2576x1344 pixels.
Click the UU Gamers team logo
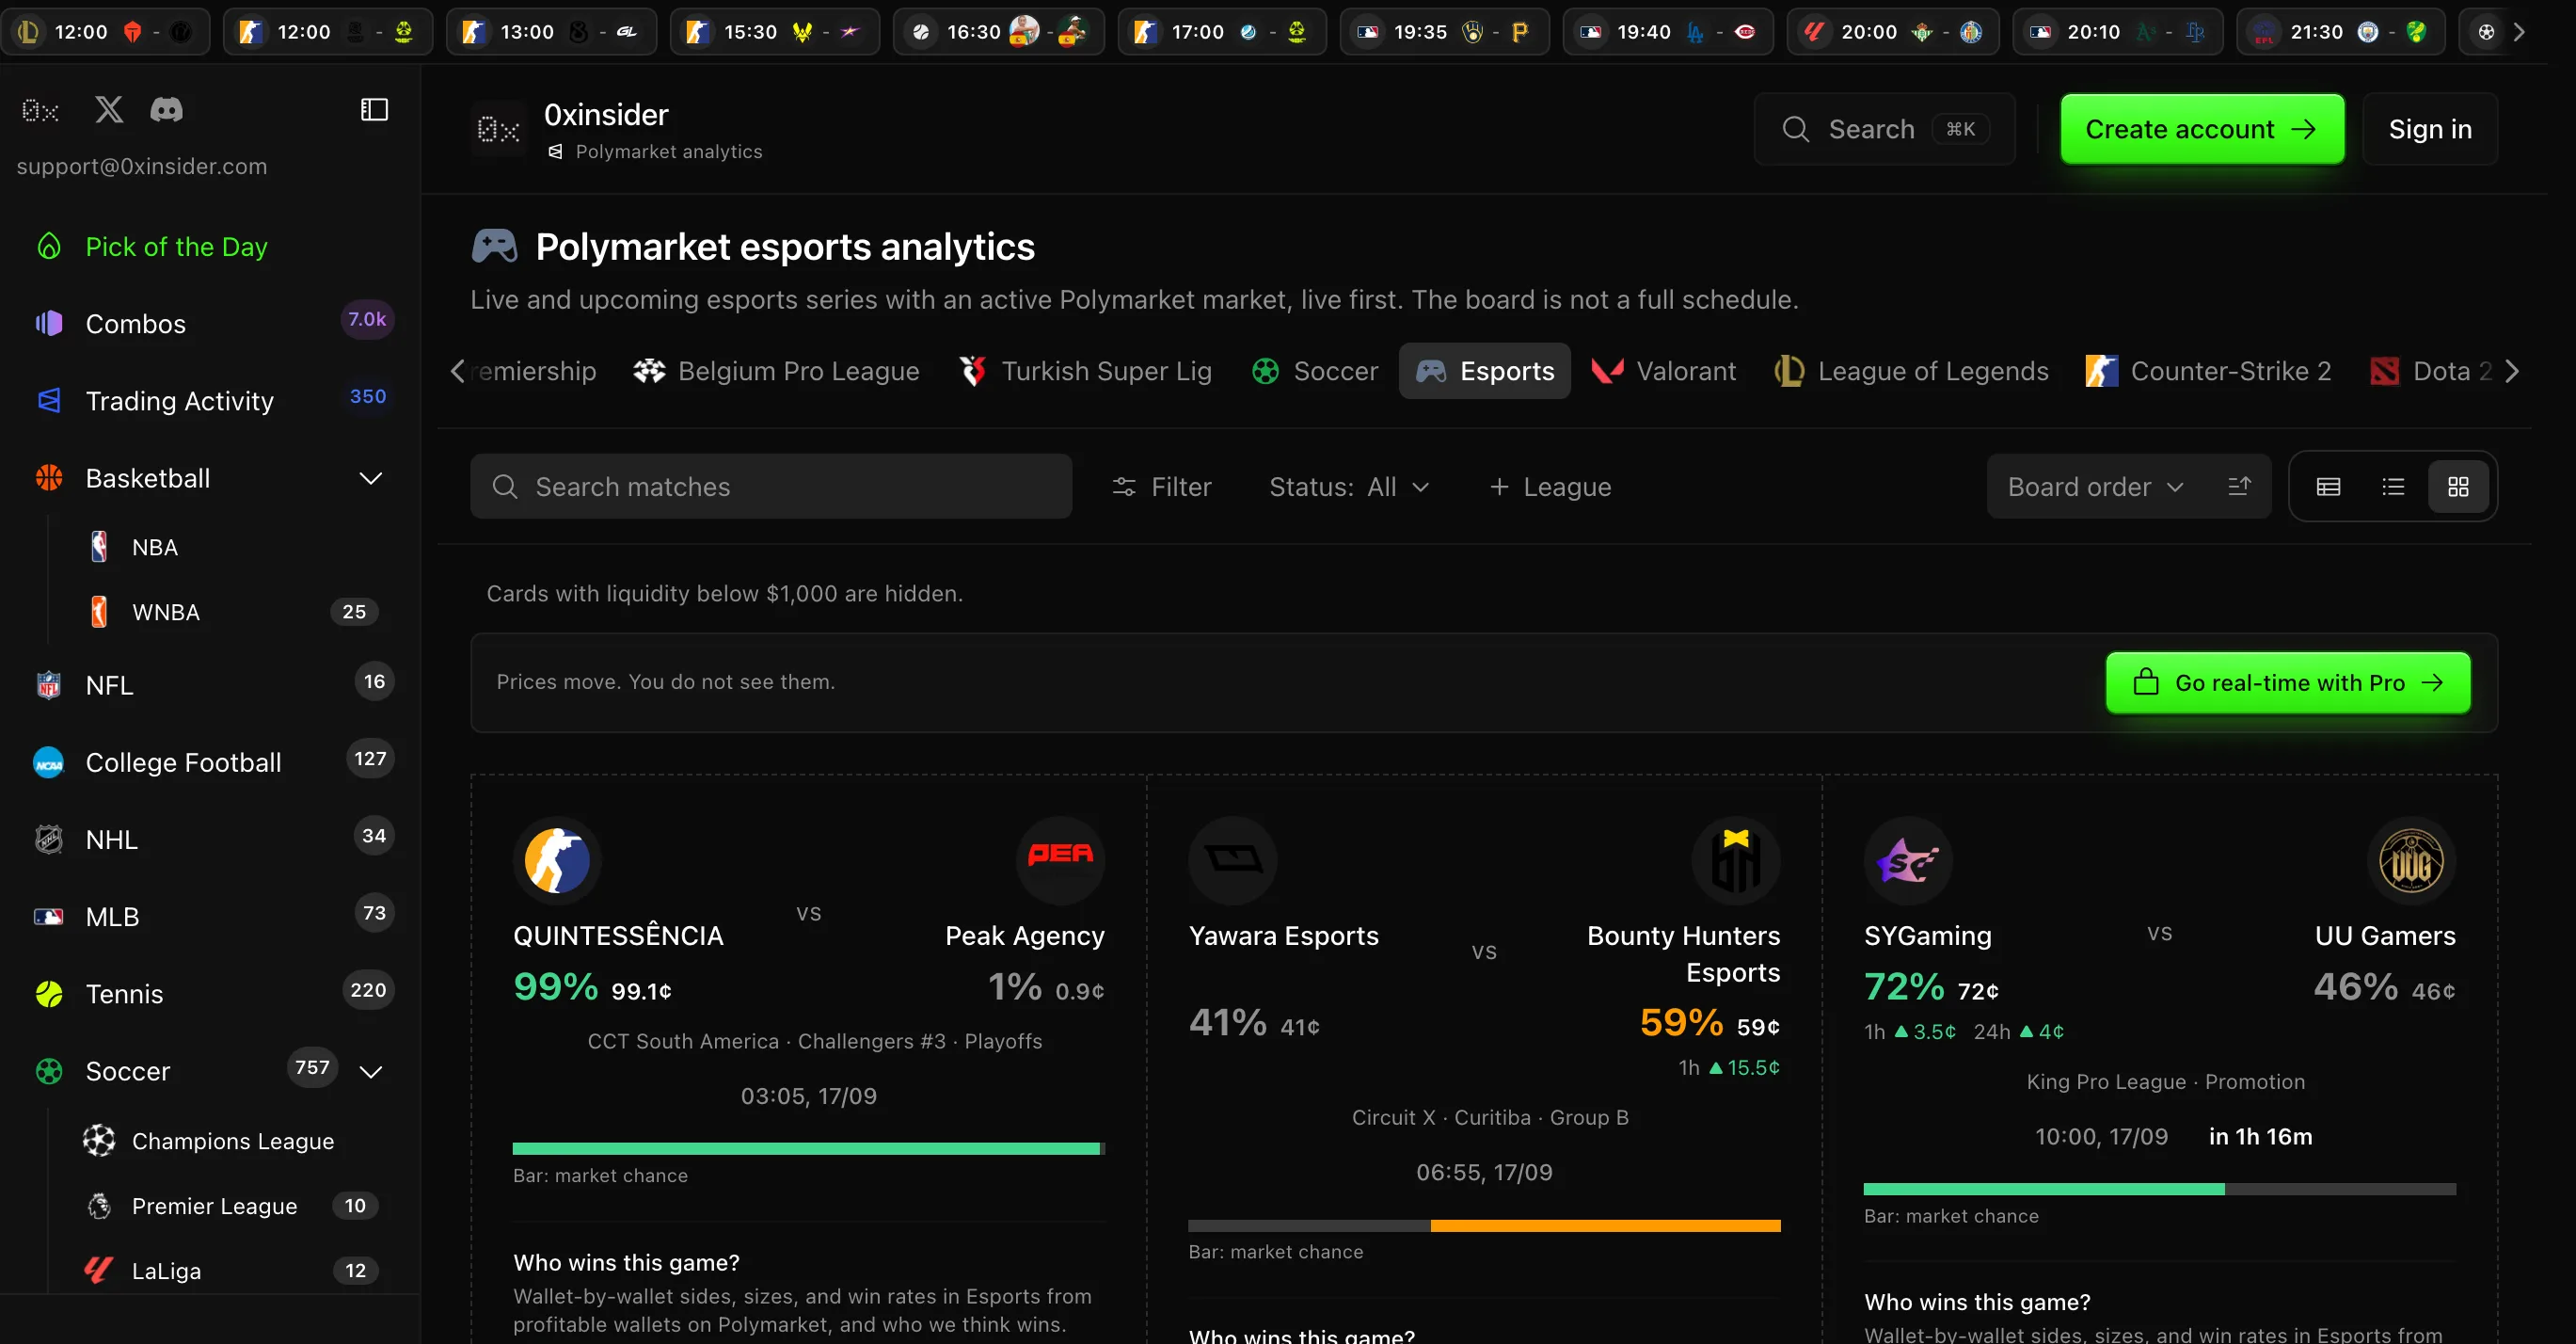[2411, 860]
